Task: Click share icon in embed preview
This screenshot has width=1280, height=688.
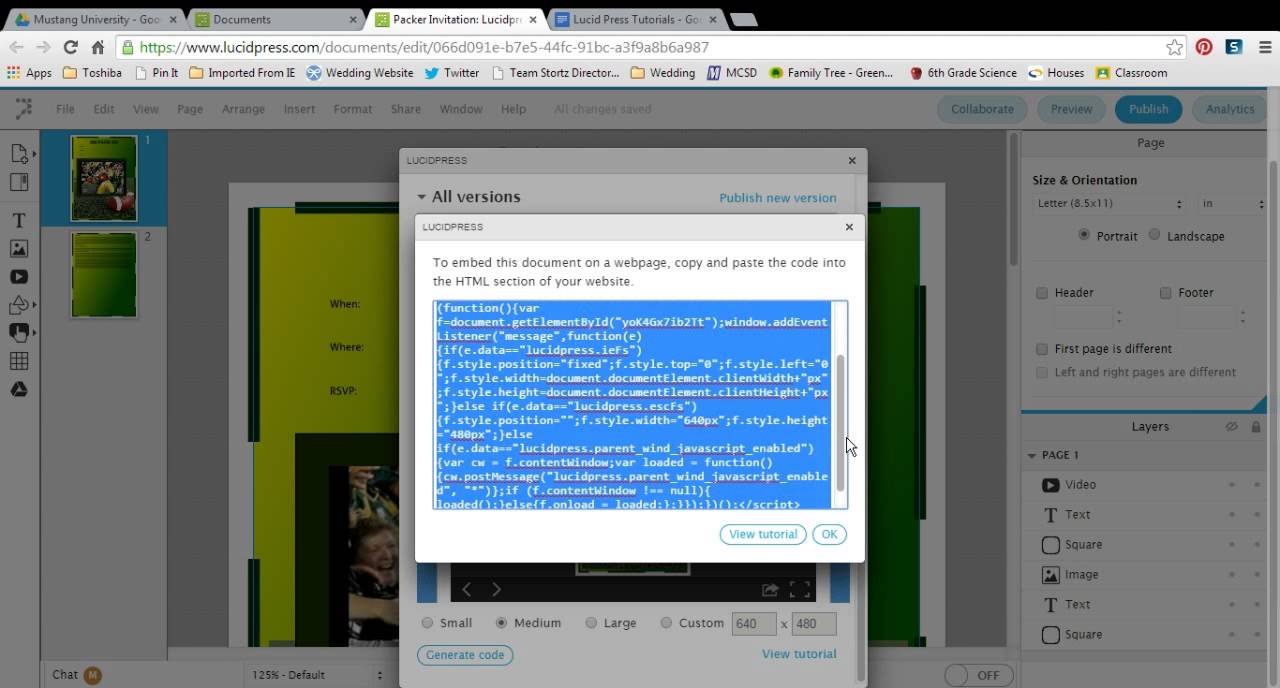Action: tap(770, 590)
